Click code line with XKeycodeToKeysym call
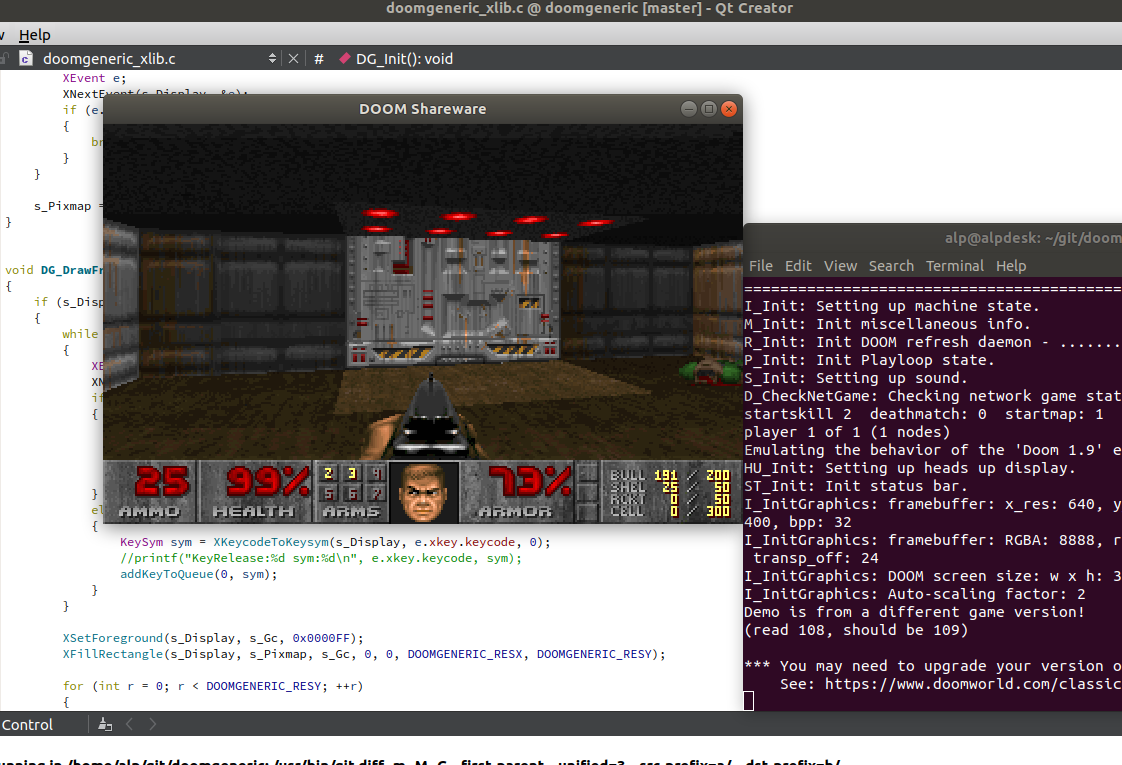Screen dimensions: 1122x765 335,542
